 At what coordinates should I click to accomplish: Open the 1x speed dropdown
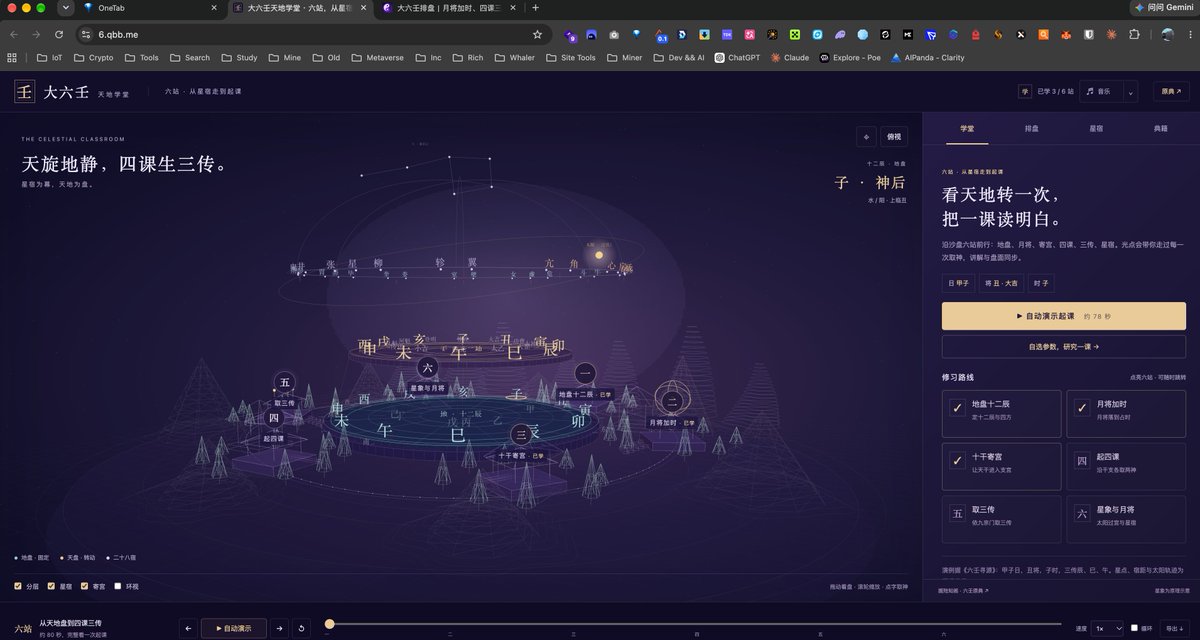point(1106,629)
